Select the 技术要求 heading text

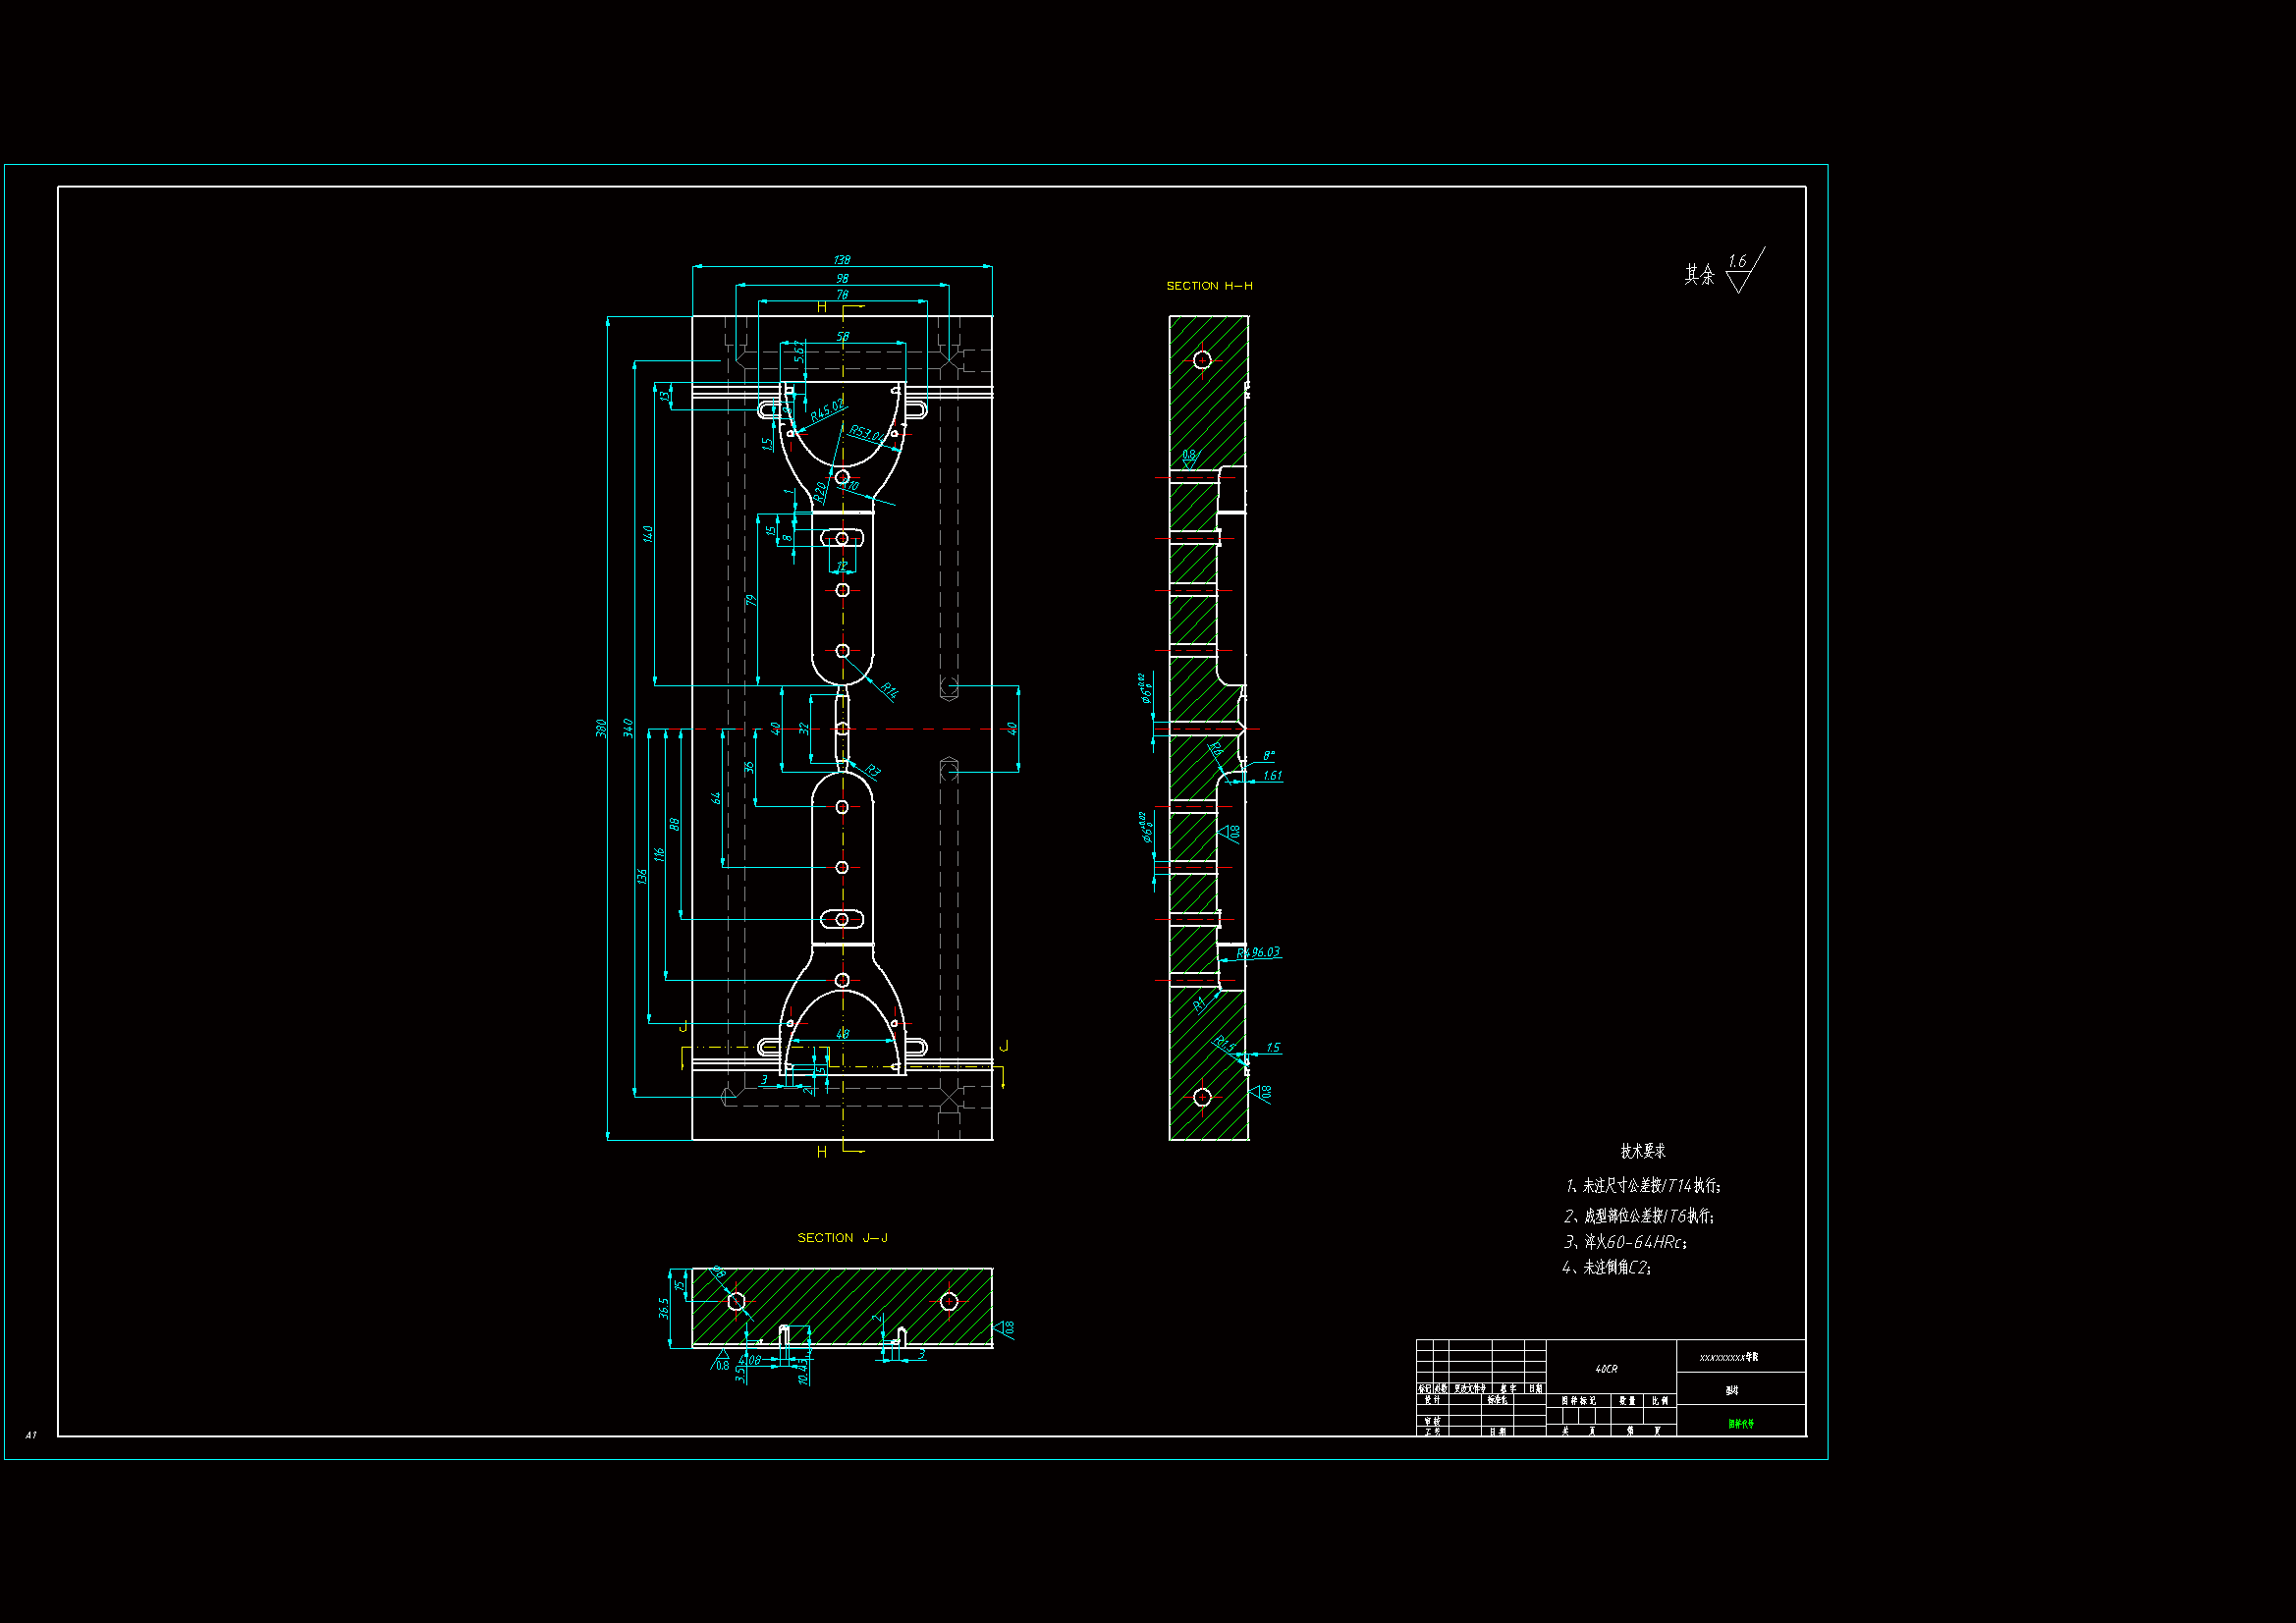coord(1643,1151)
